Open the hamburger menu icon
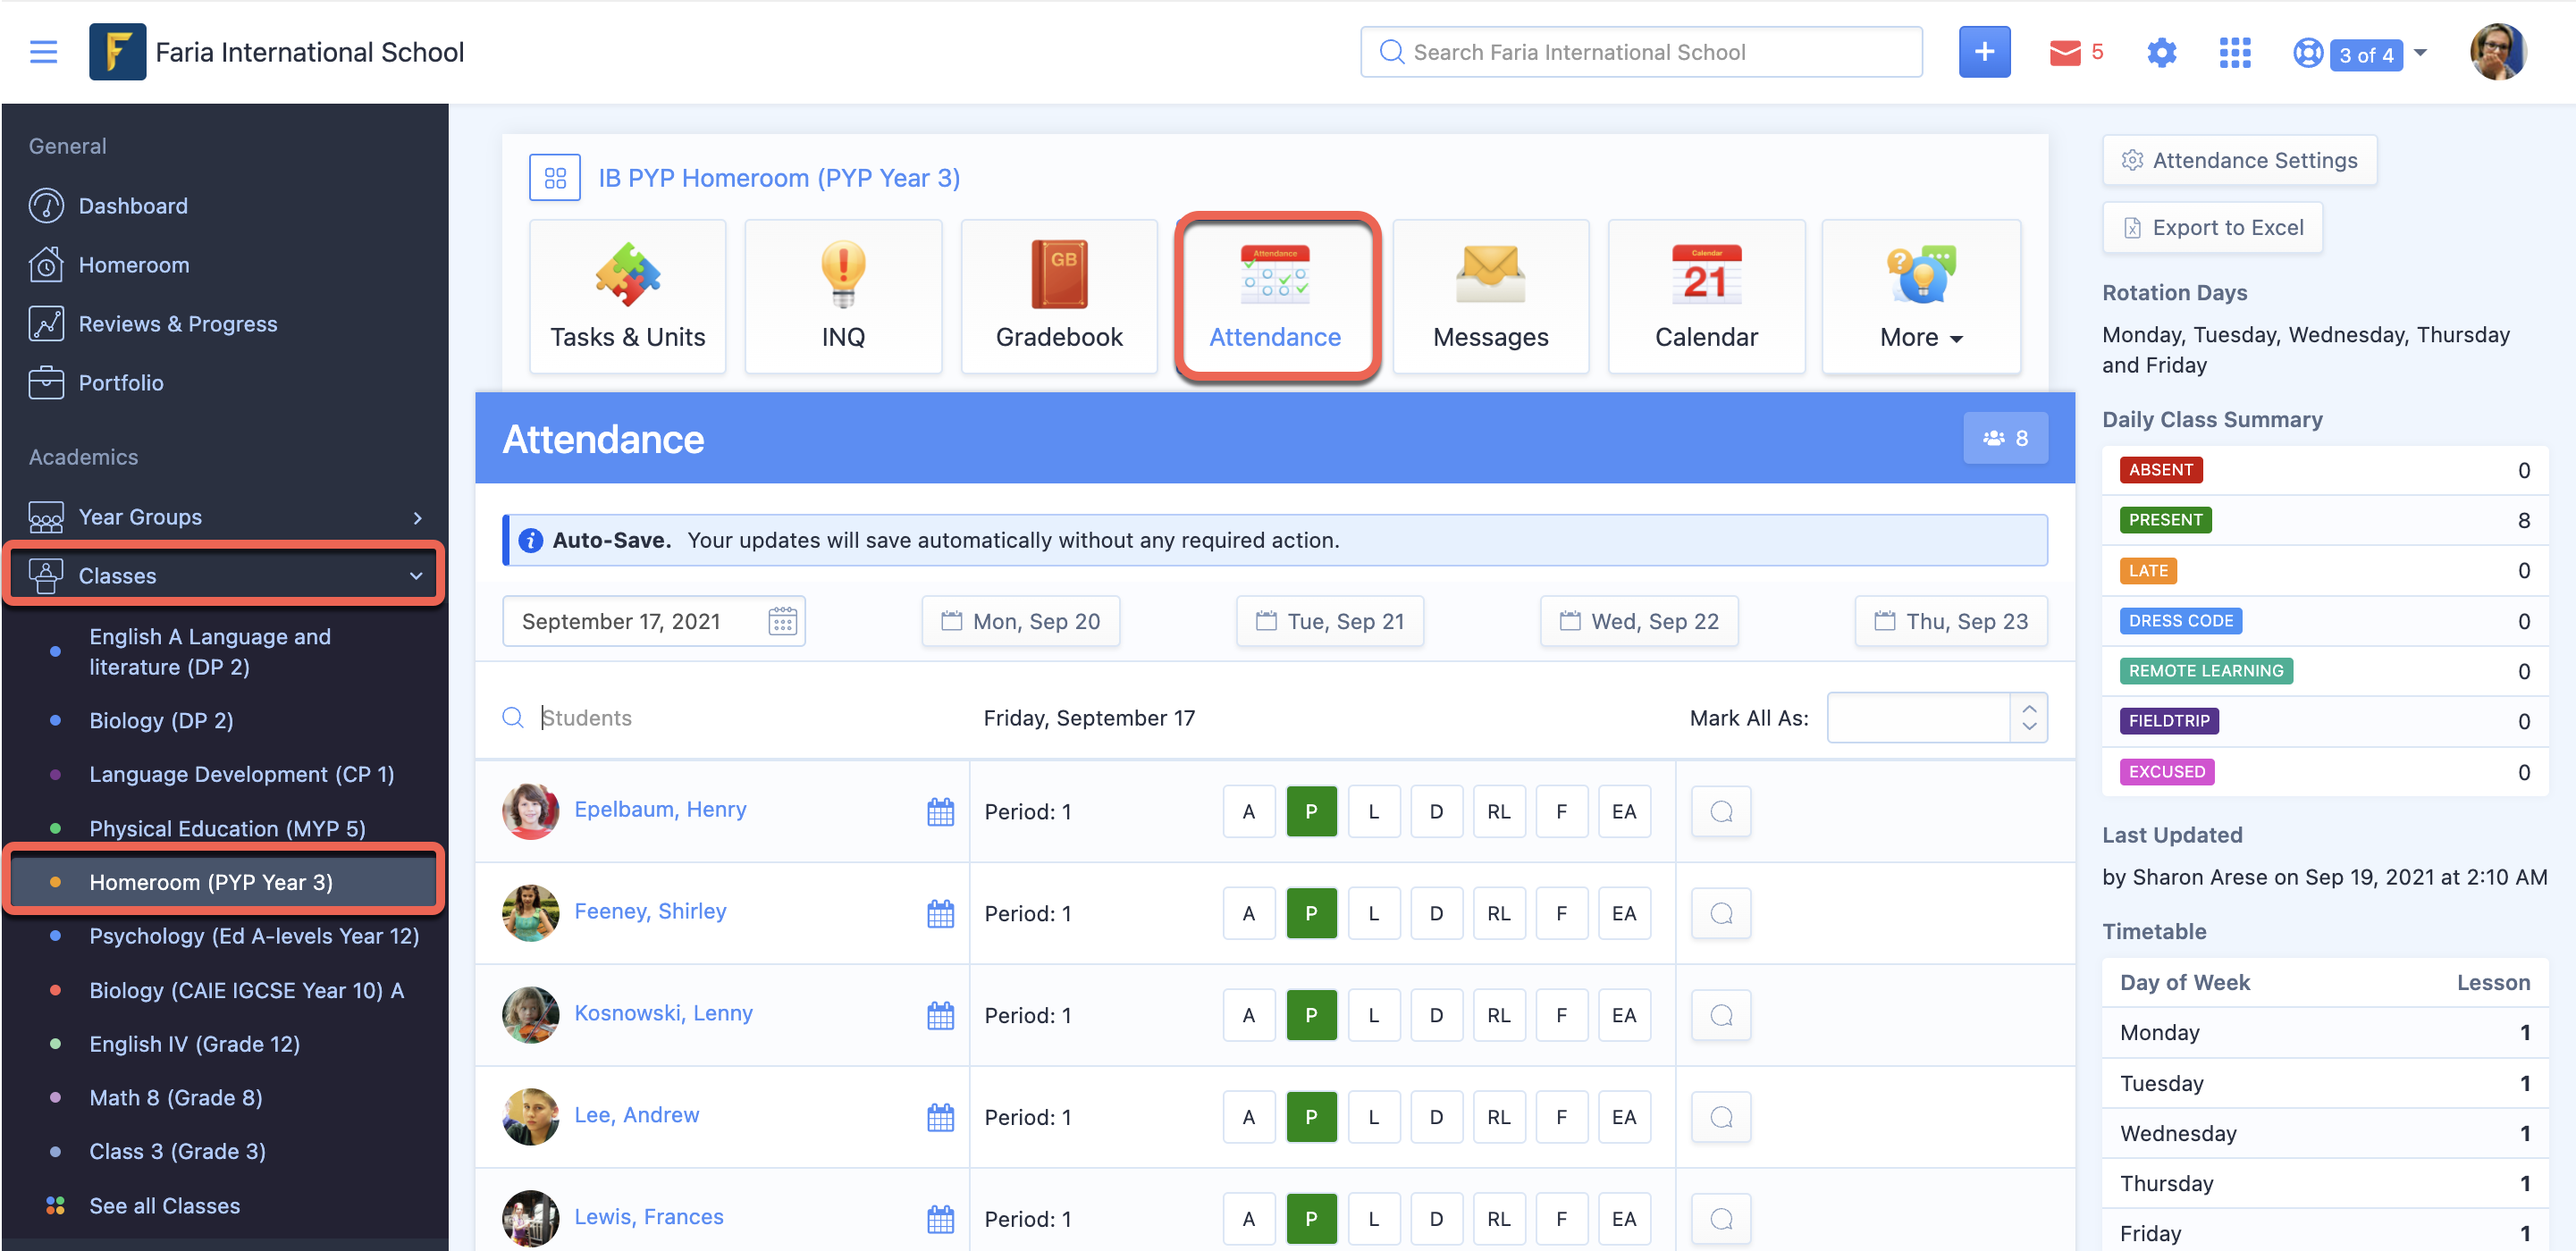This screenshot has height=1251, width=2576. point(43,52)
